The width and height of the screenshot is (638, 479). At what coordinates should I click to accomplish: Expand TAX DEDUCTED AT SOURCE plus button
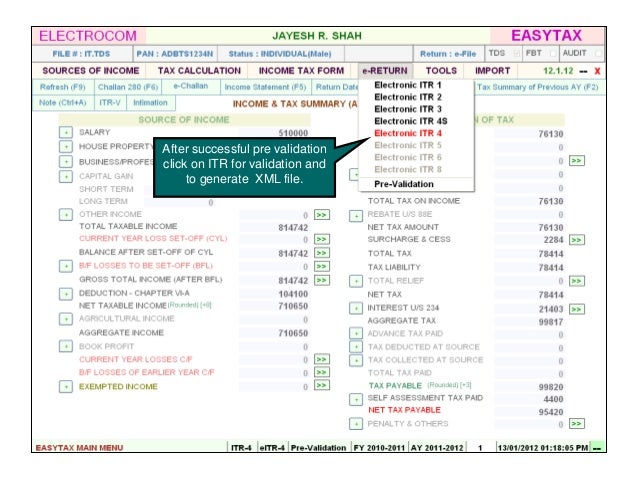pos(356,347)
